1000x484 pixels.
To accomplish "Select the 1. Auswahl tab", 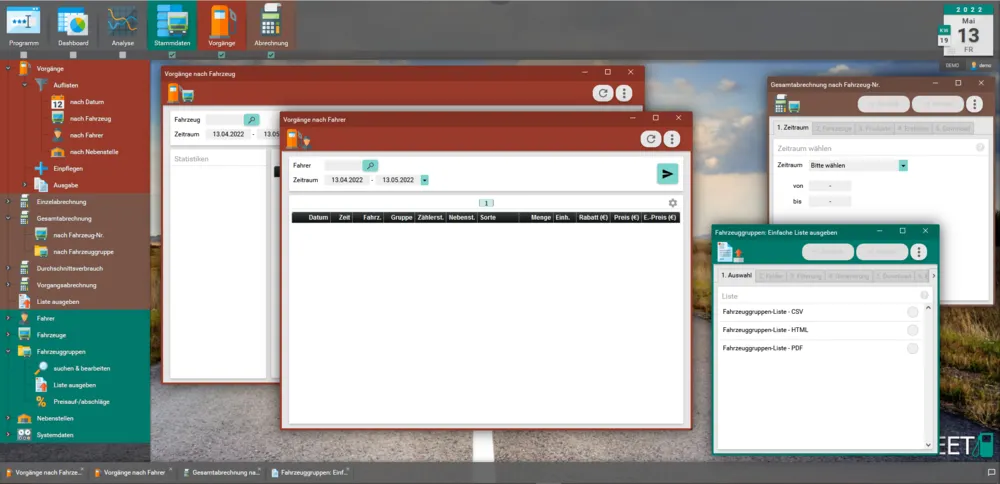I will pyautogui.click(x=736, y=275).
